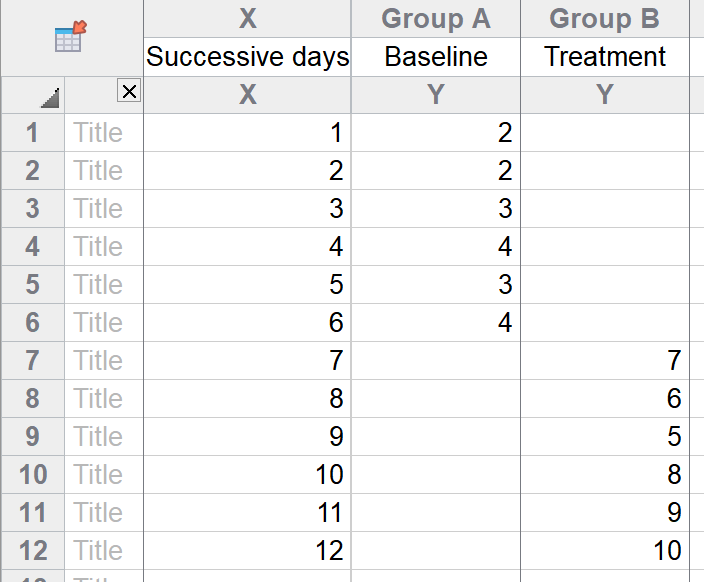Select row number 12 header
This screenshot has width=704, height=582.
coord(33,551)
